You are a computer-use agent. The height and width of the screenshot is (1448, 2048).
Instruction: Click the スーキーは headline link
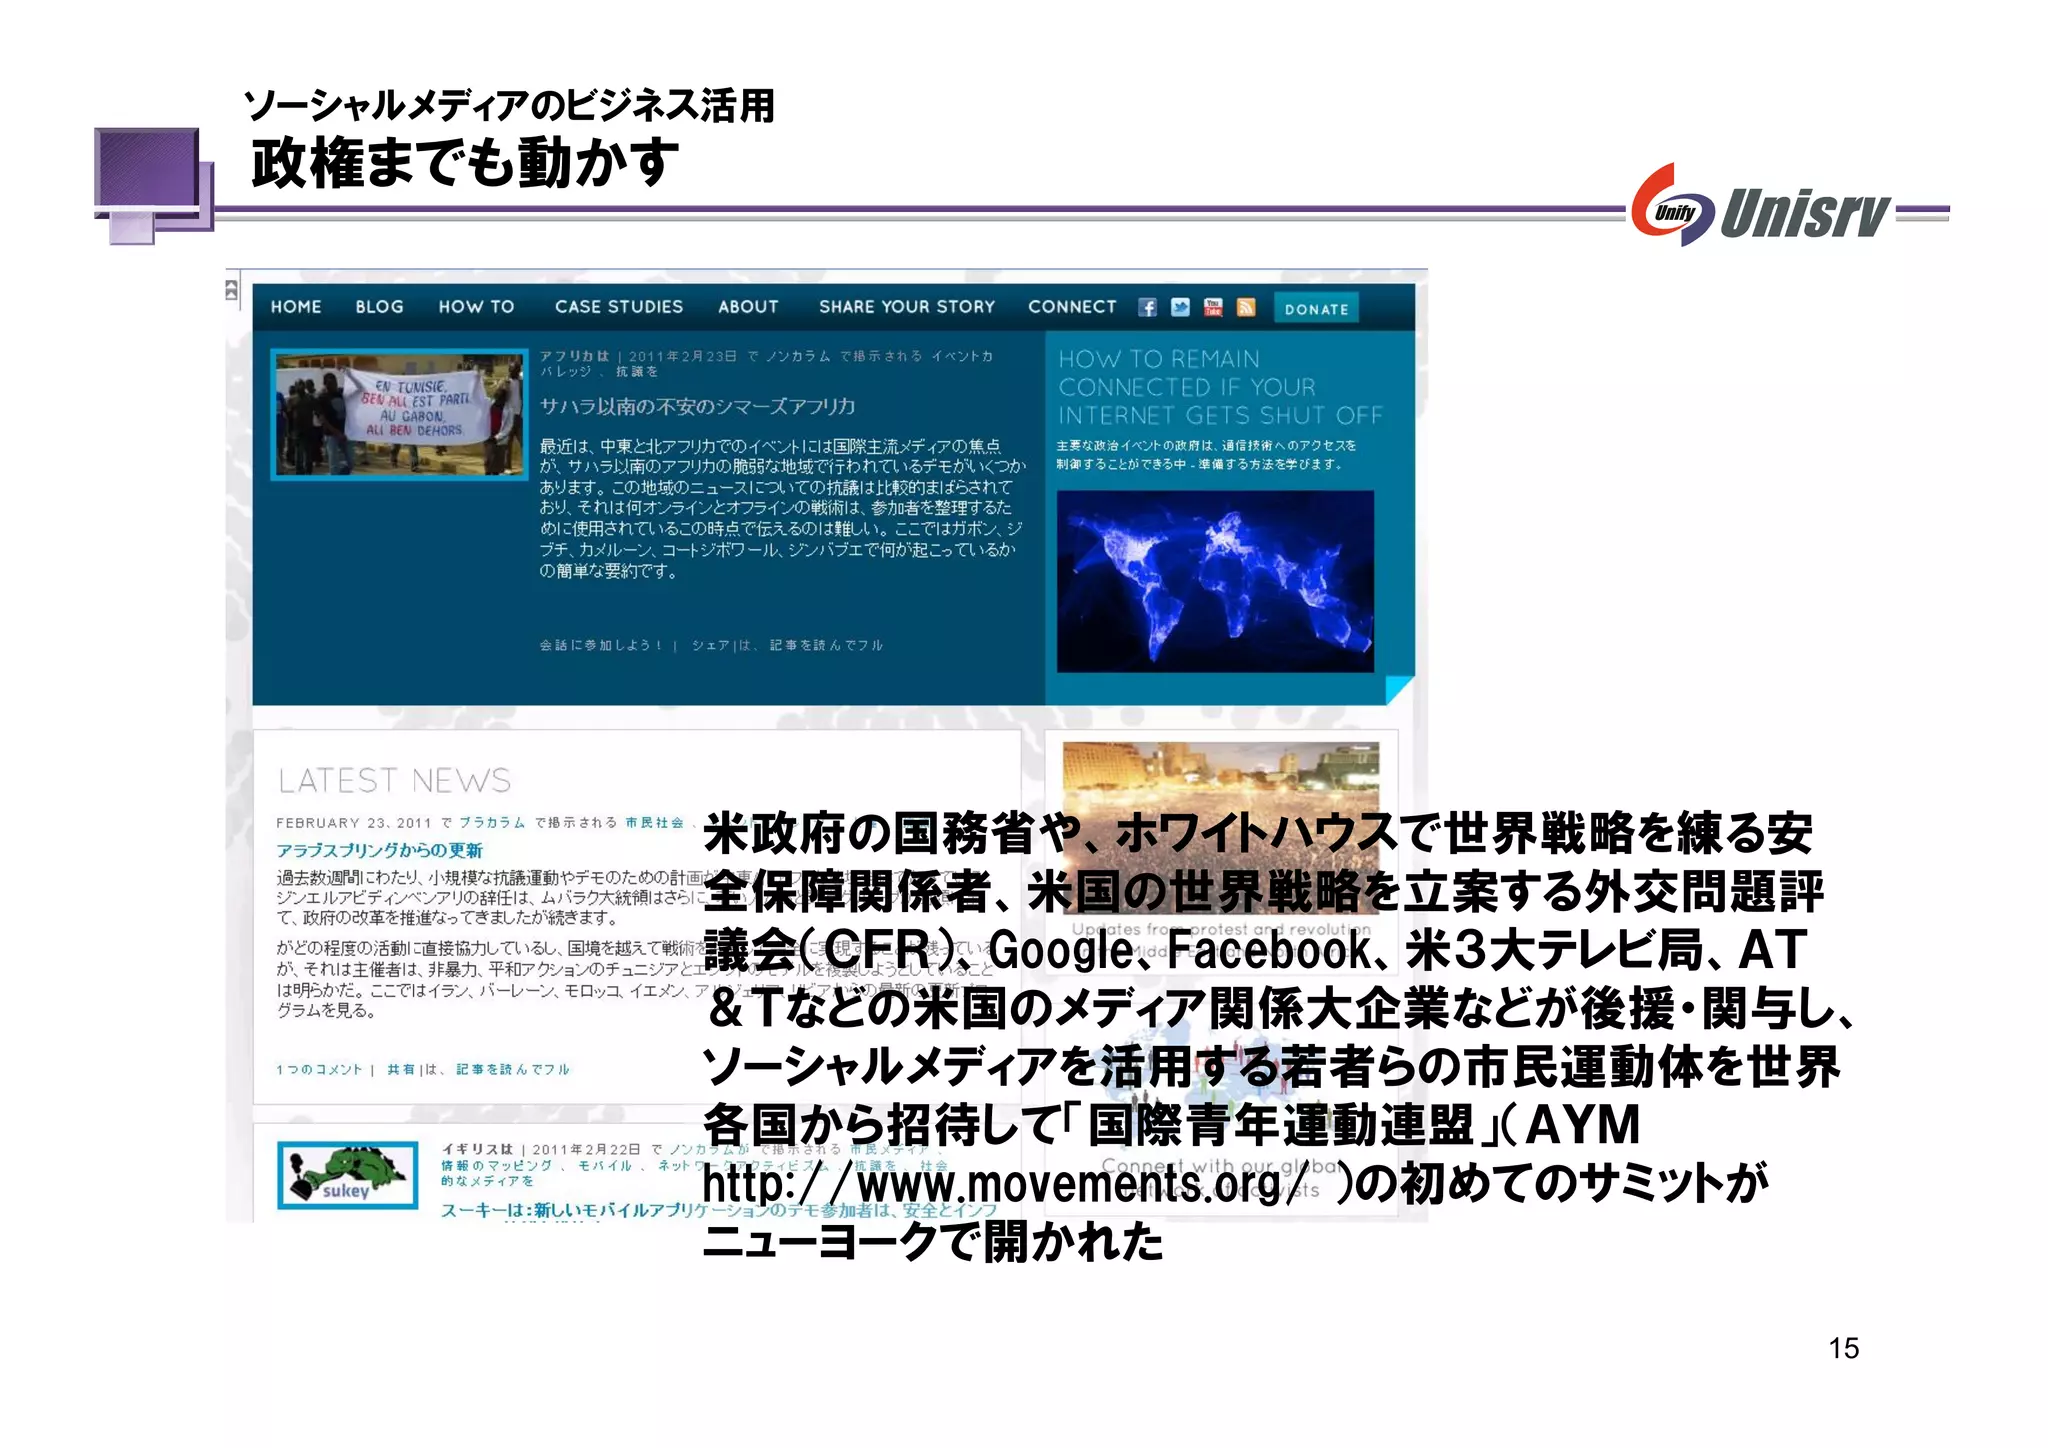(718, 1210)
